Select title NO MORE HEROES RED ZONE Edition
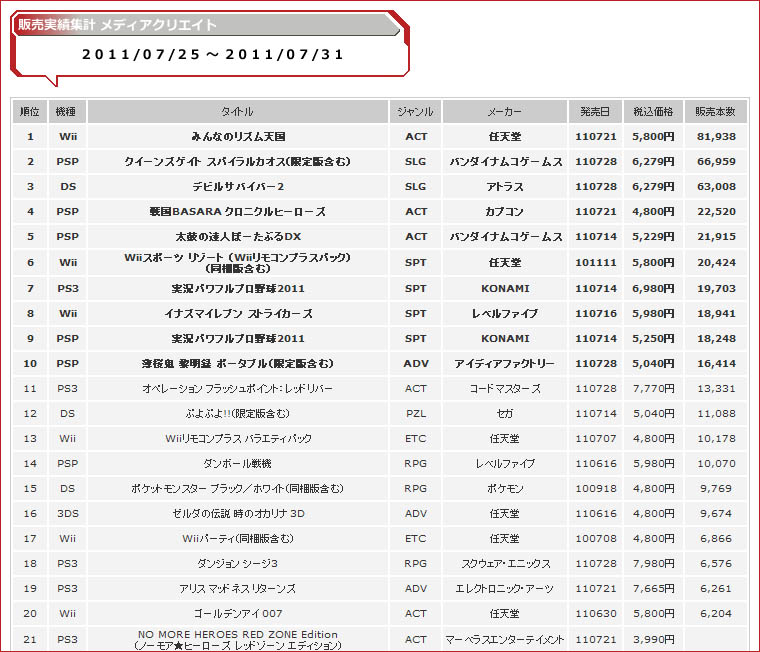Screen dimensions: 760x652 pos(238,640)
